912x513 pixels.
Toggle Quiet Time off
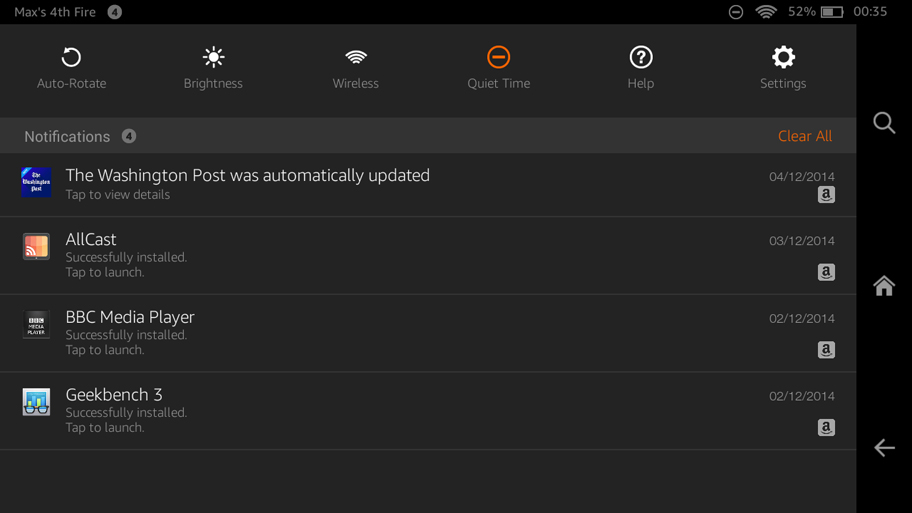coord(498,57)
